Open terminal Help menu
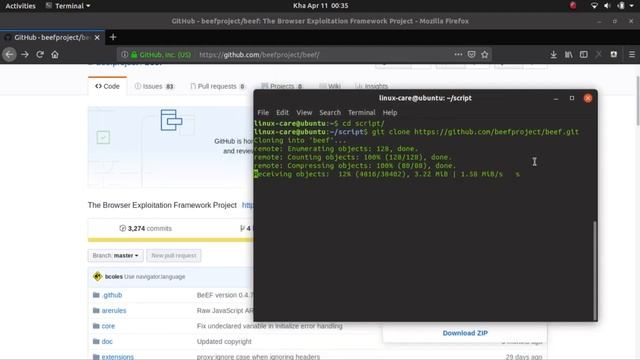640x360 pixels. pos(390,112)
